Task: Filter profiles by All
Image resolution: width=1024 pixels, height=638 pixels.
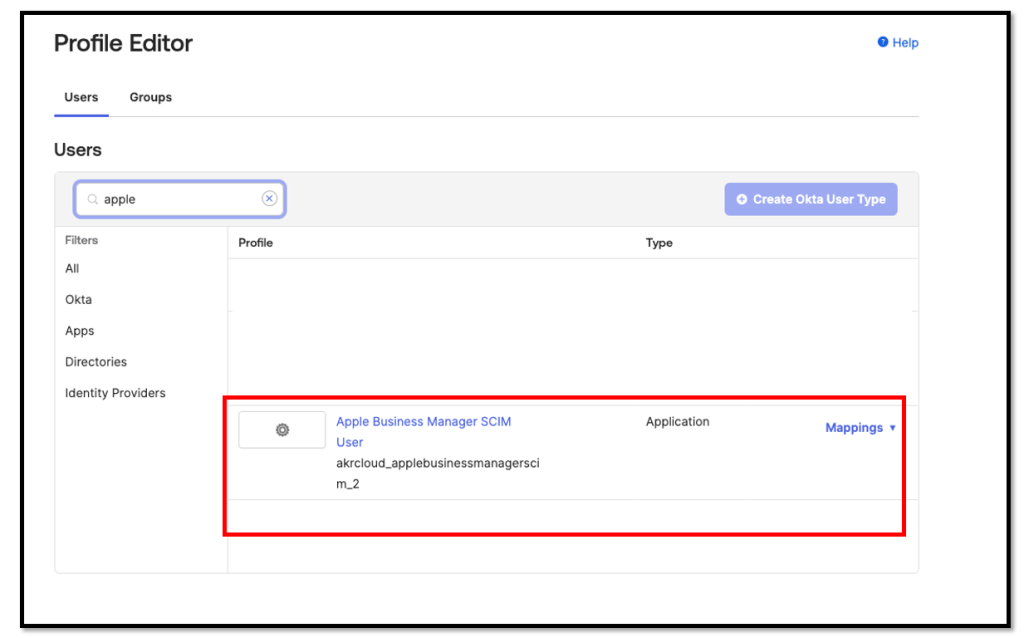Action: coord(72,269)
